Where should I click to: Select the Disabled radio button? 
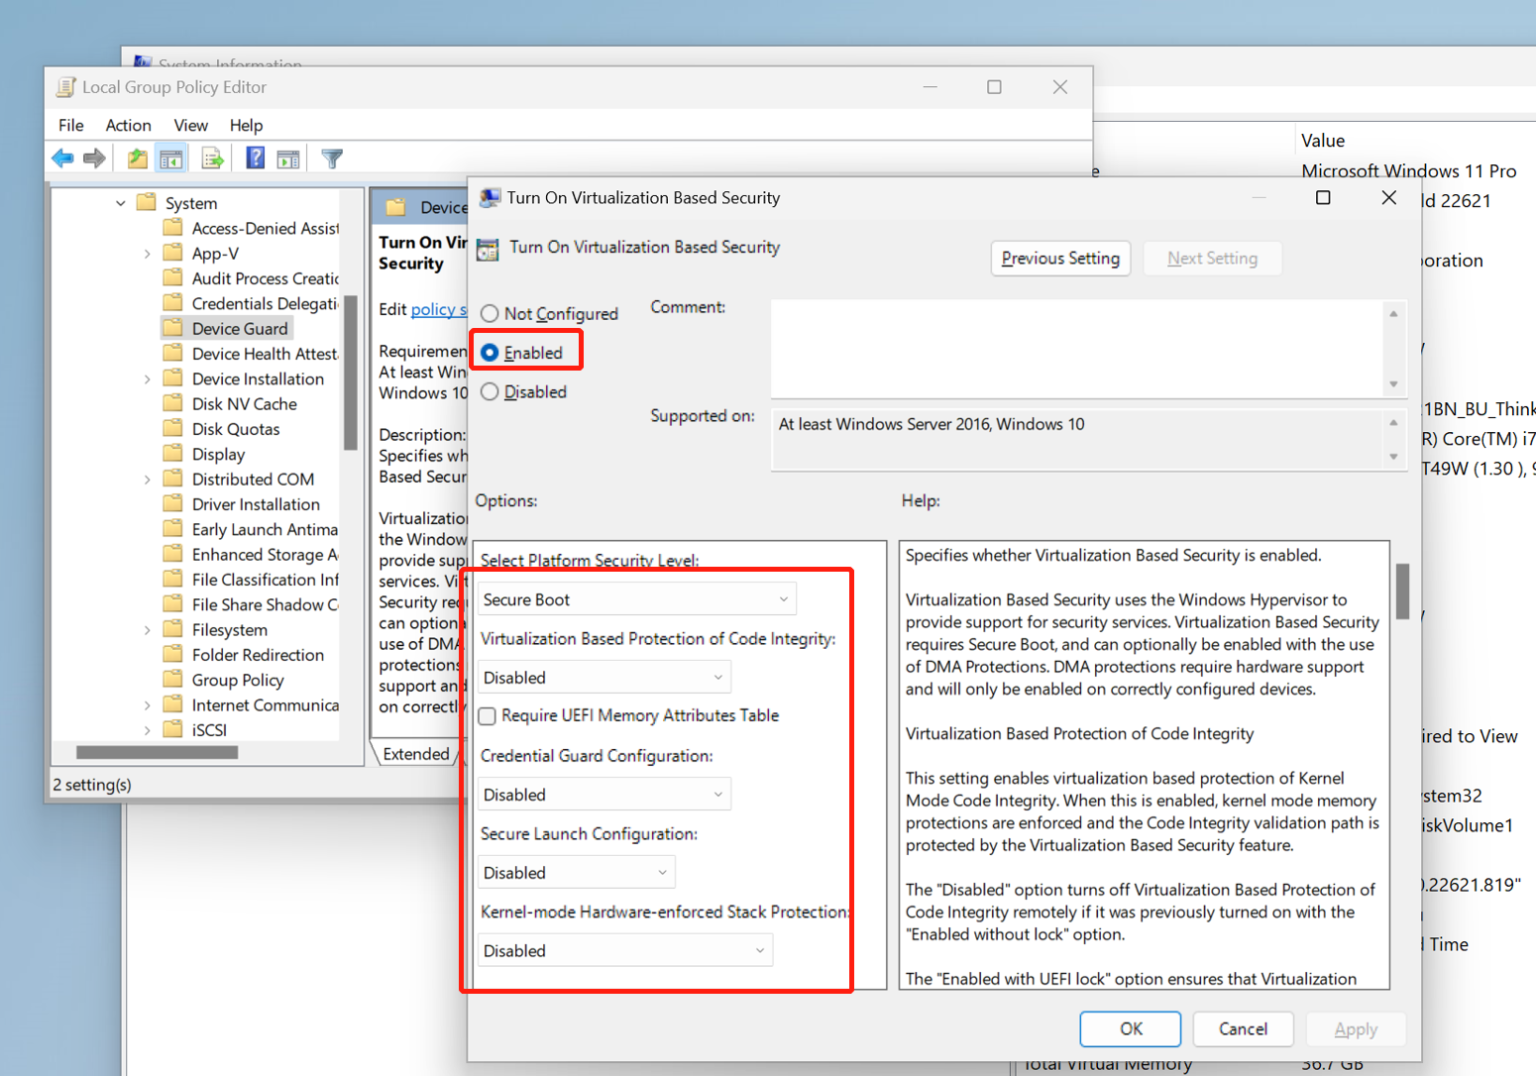tap(490, 392)
